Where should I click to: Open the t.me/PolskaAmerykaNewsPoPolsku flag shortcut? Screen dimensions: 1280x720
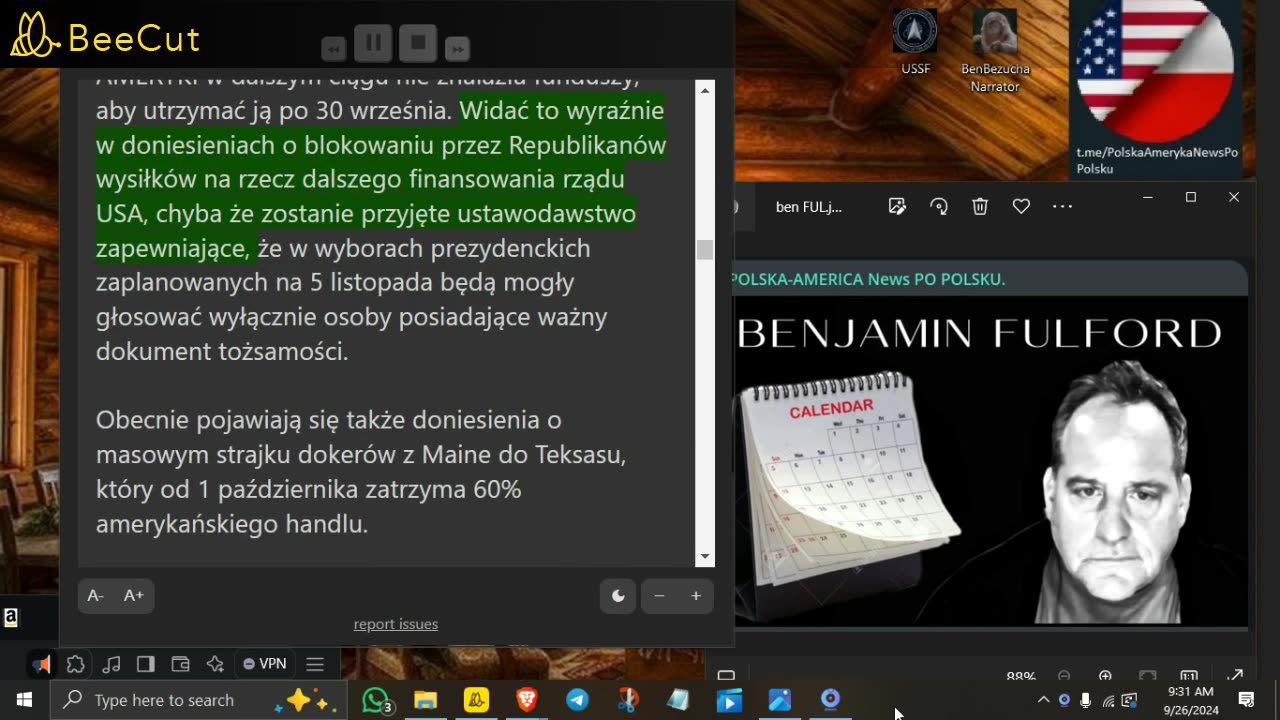[1157, 88]
